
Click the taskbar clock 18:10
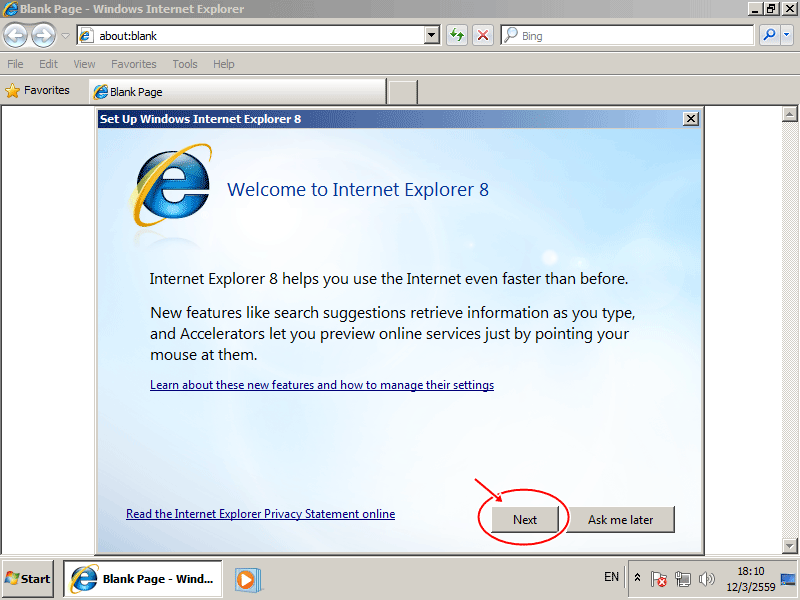751,579
